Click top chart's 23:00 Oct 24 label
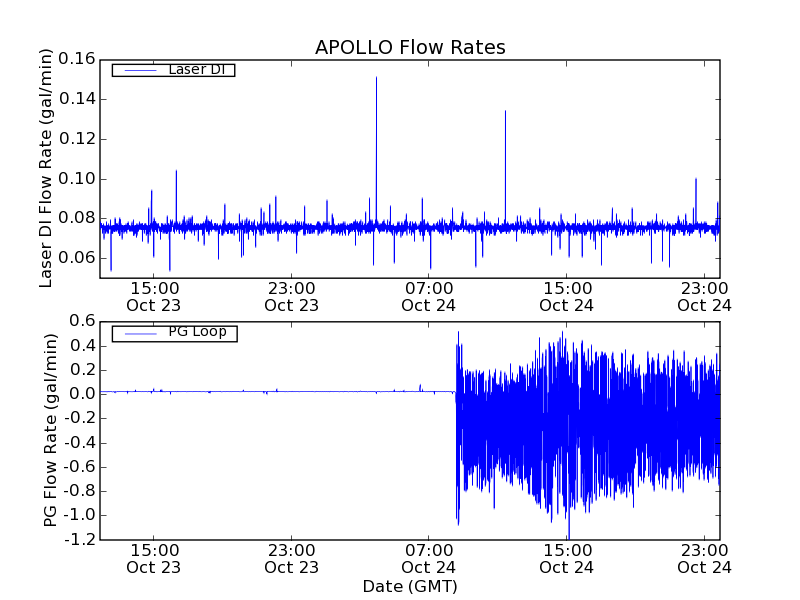The image size is (800, 600). [x=704, y=297]
